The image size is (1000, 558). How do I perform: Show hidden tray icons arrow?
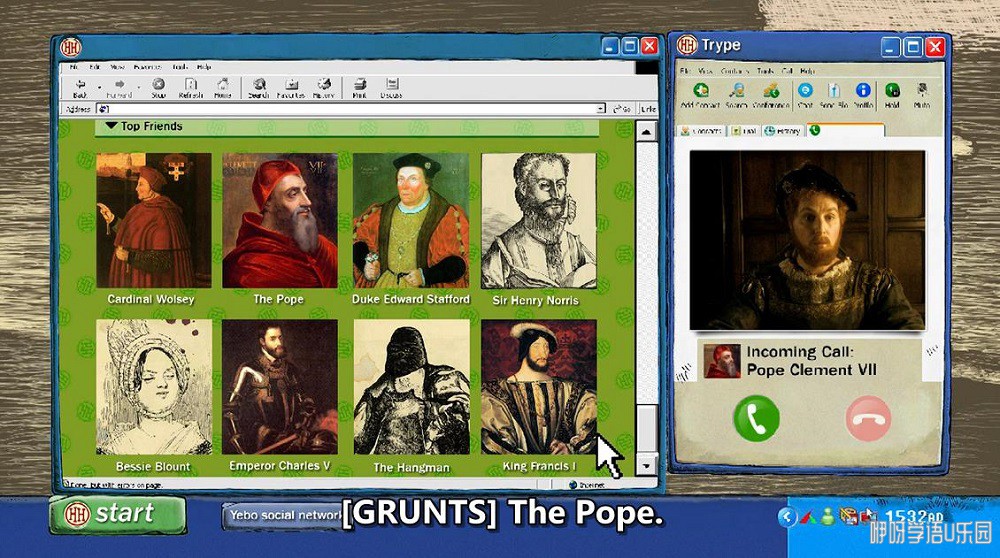point(786,516)
